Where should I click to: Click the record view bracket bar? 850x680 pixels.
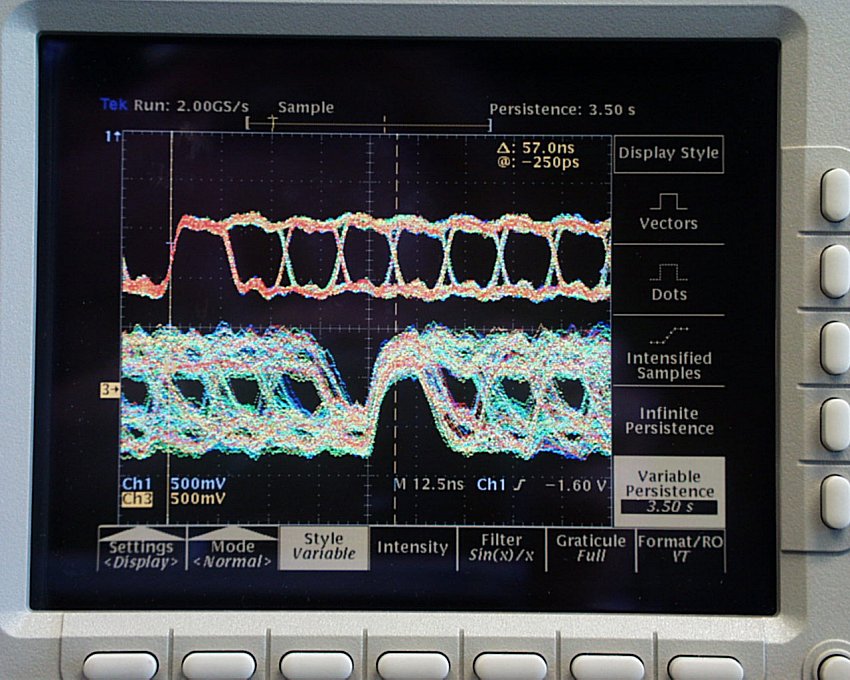pos(369,124)
